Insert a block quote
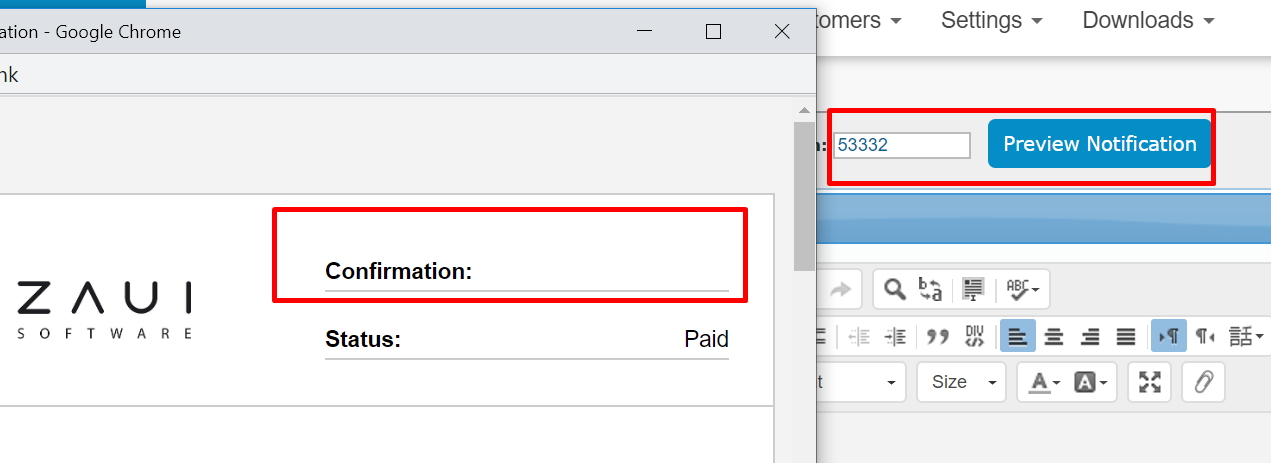This screenshot has height=463, width=1271. 937,336
